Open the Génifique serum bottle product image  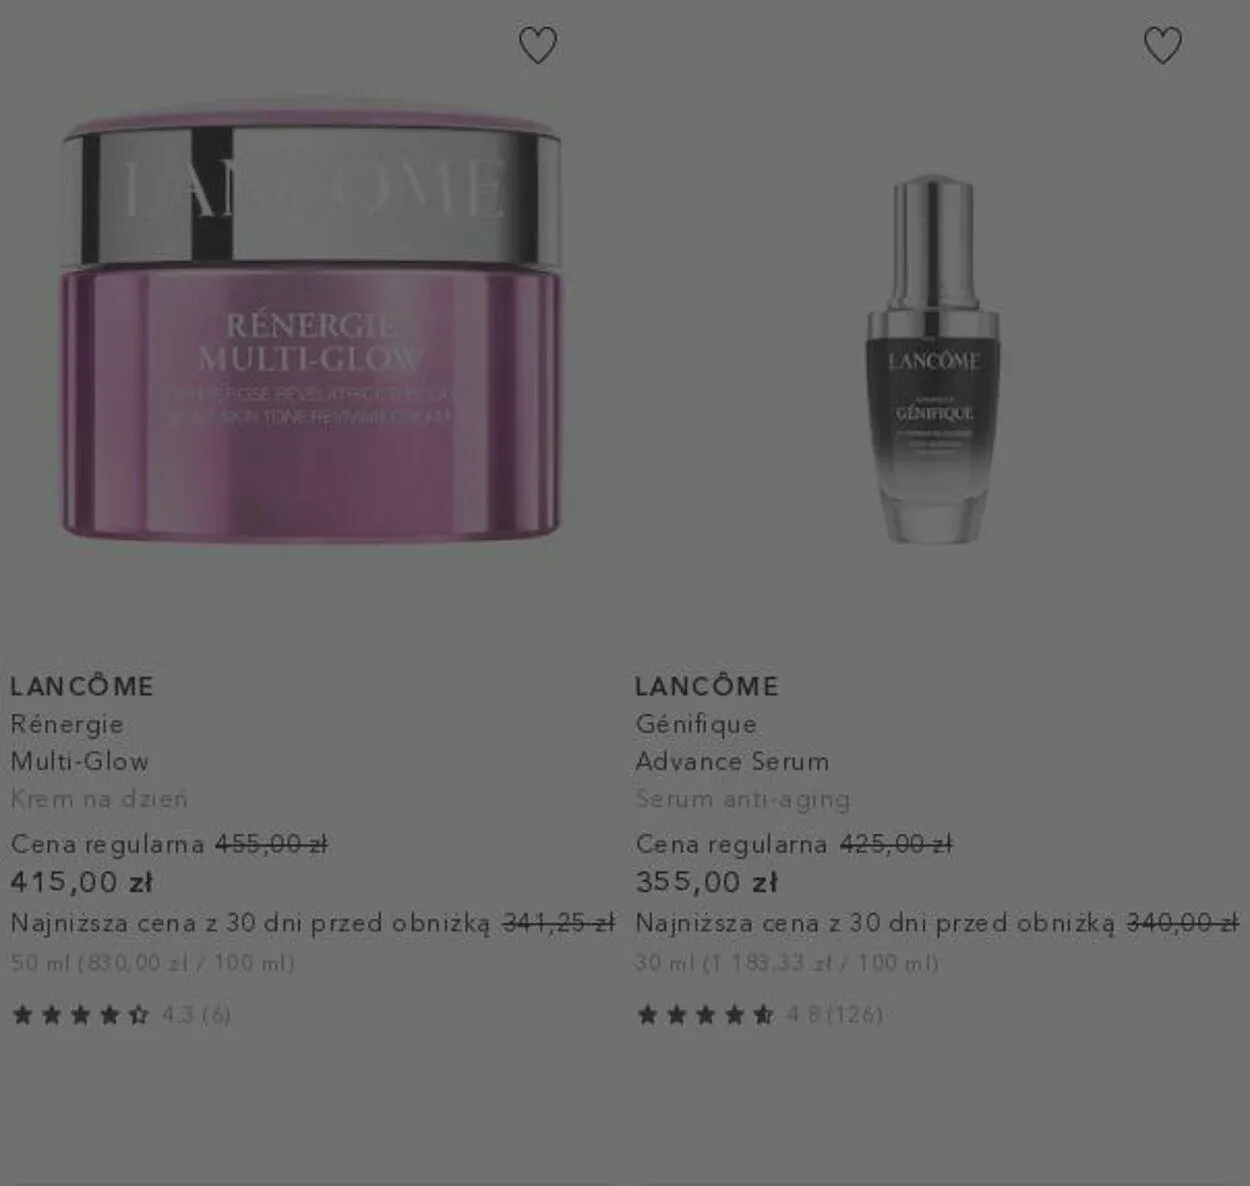pyautogui.click(x=933, y=360)
